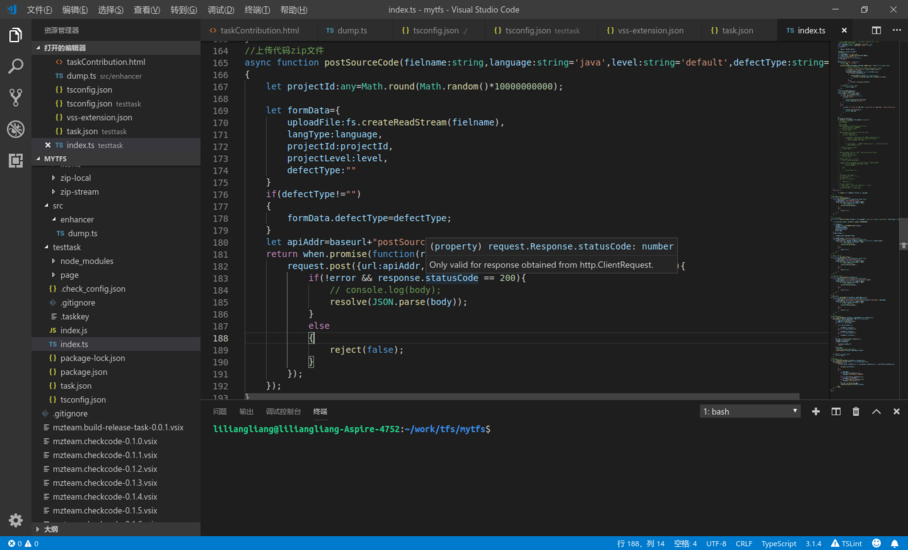Open the Debug view in activity bar
Image resolution: width=908 pixels, height=550 pixels.
15,129
